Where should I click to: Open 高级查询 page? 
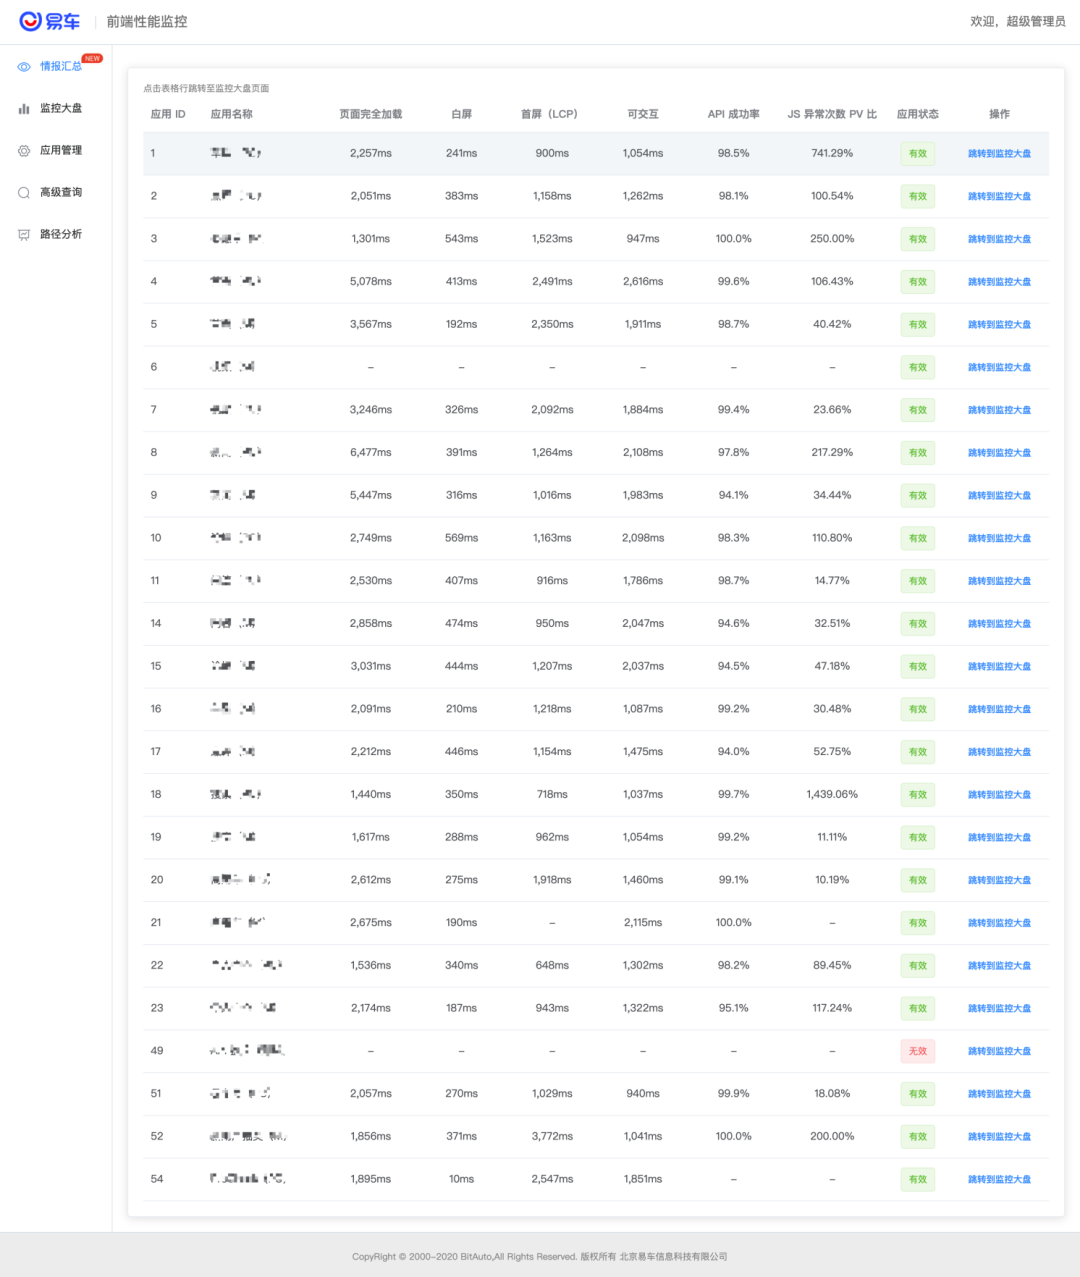coord(61,192)
